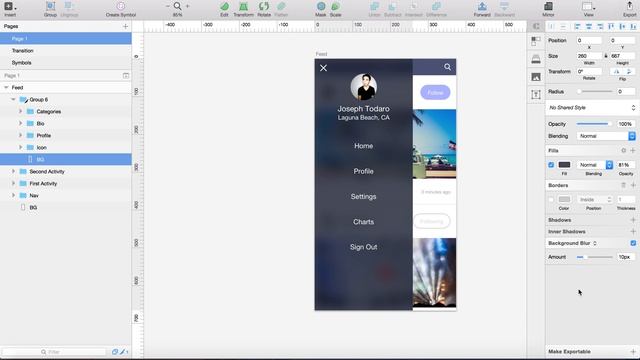
Task: Disable the Background Blur checkbox
Action: (633, 243)
